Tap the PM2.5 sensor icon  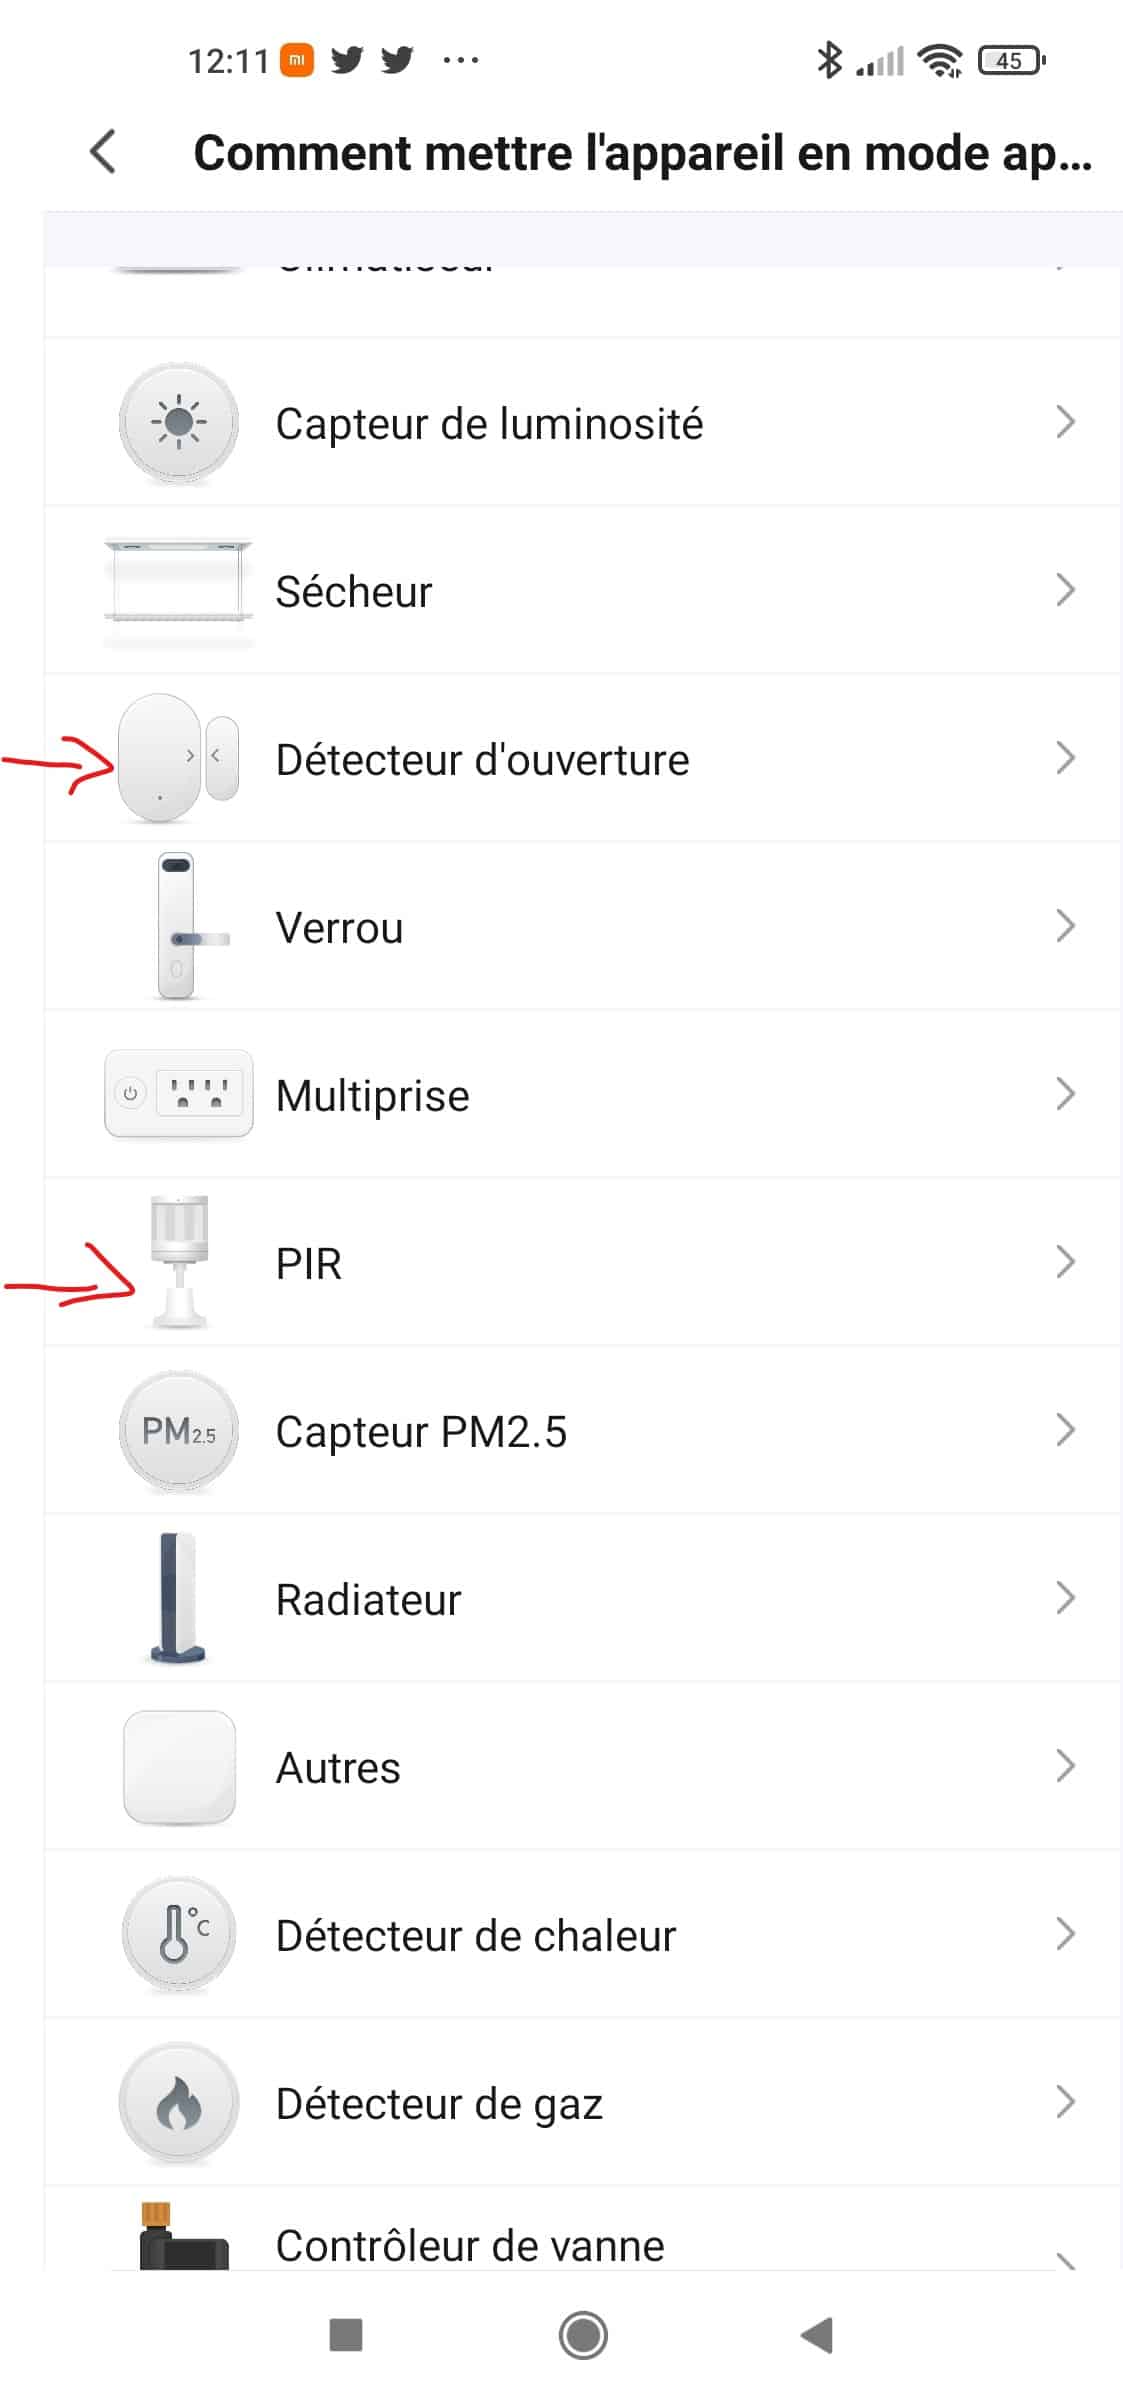179,1431
